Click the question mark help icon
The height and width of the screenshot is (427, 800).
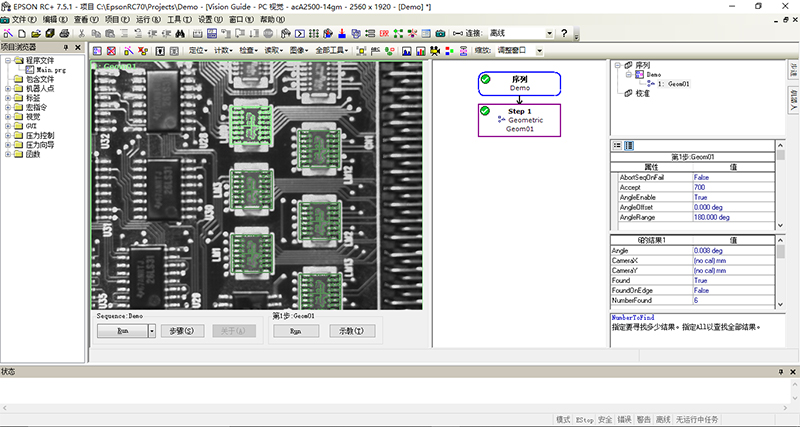pyautogui.click(x=564, y=34)
